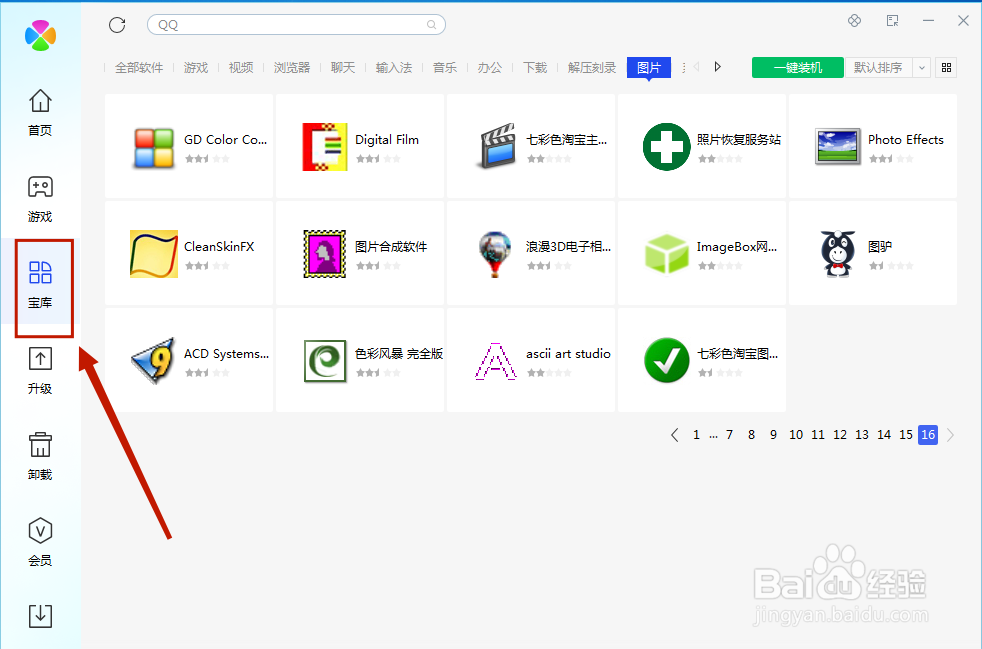982x649 pixels.
Task: Click the 一键装机 green button
Action: click(798, 67)
